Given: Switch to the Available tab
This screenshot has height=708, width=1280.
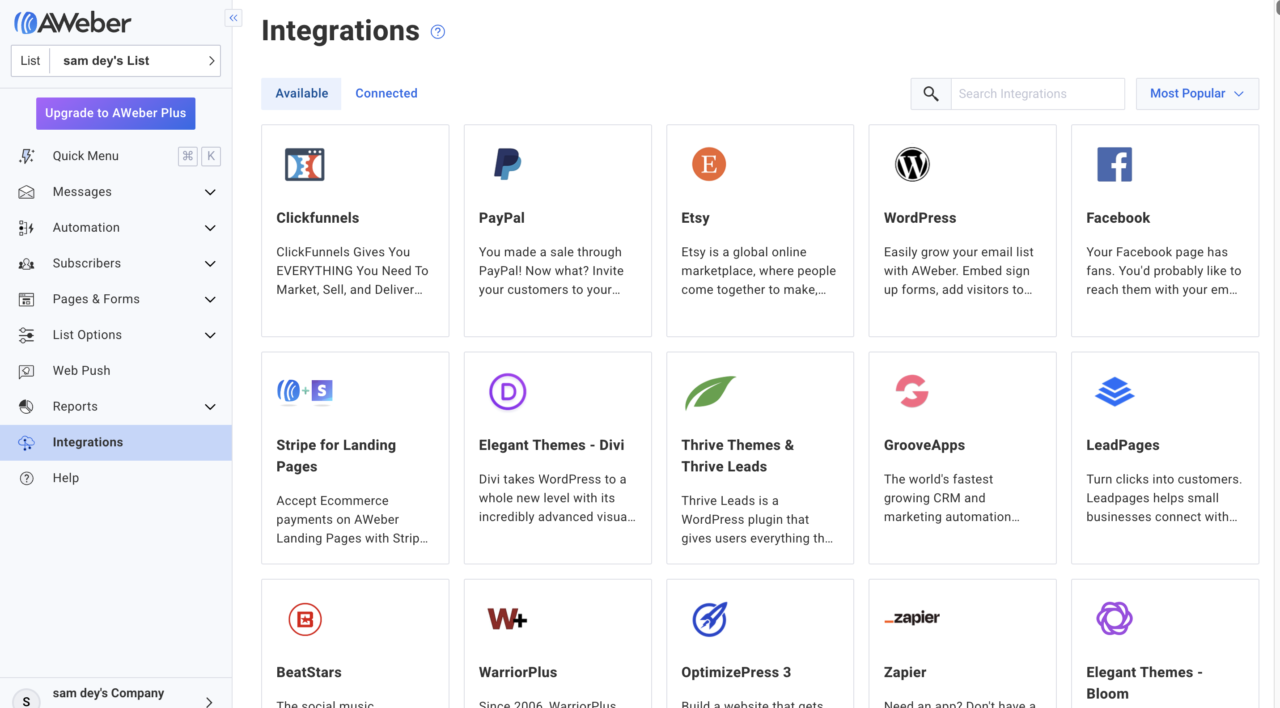Looking at the screenshot, I should (x=302, y=94).
